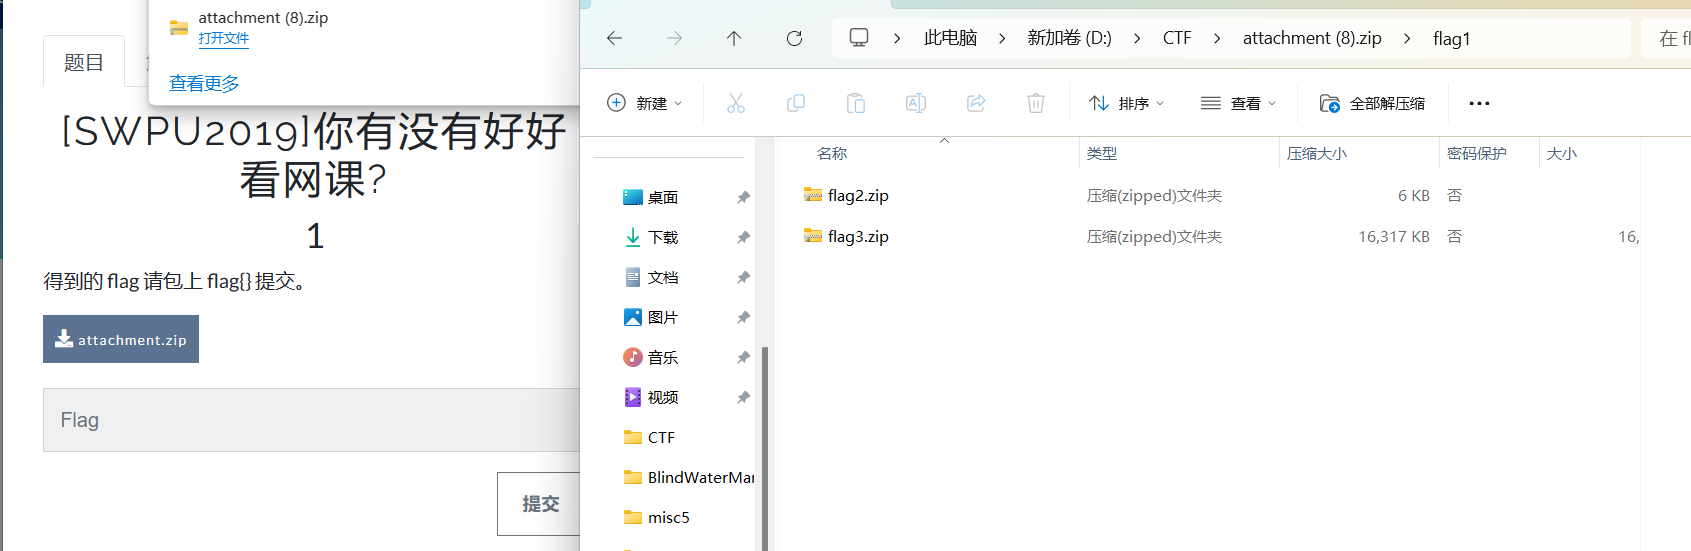Click the pin icon next to 图片
Screen dimensions: 1691x551
[x=743, y=318]
